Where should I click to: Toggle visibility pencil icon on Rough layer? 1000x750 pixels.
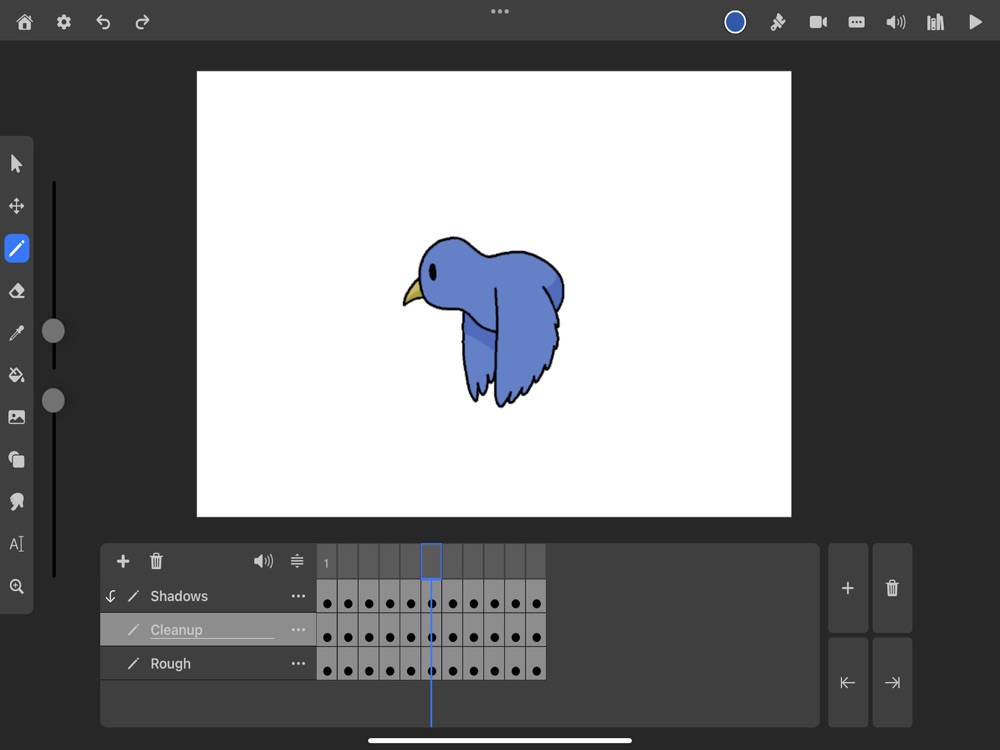133,664
